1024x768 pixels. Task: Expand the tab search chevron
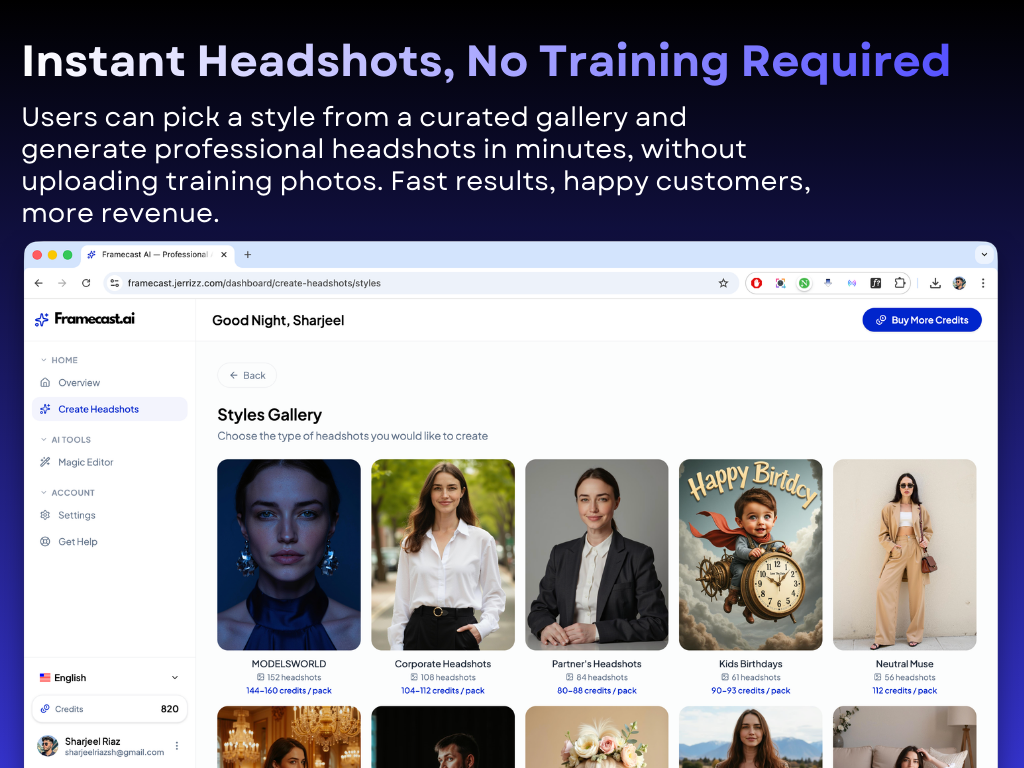984,255
